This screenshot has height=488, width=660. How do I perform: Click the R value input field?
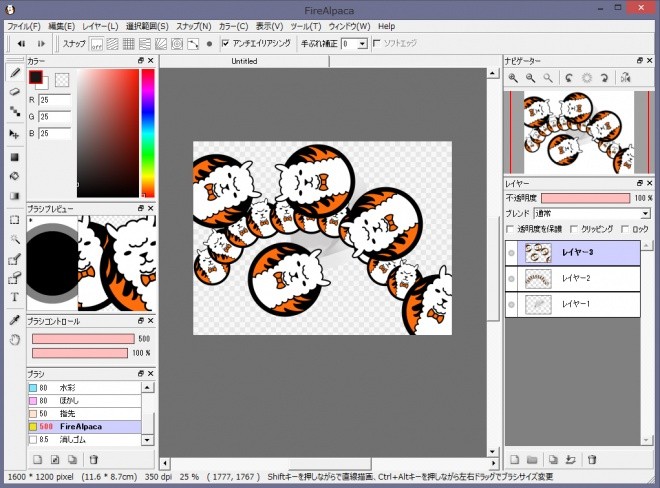point(55,100)
